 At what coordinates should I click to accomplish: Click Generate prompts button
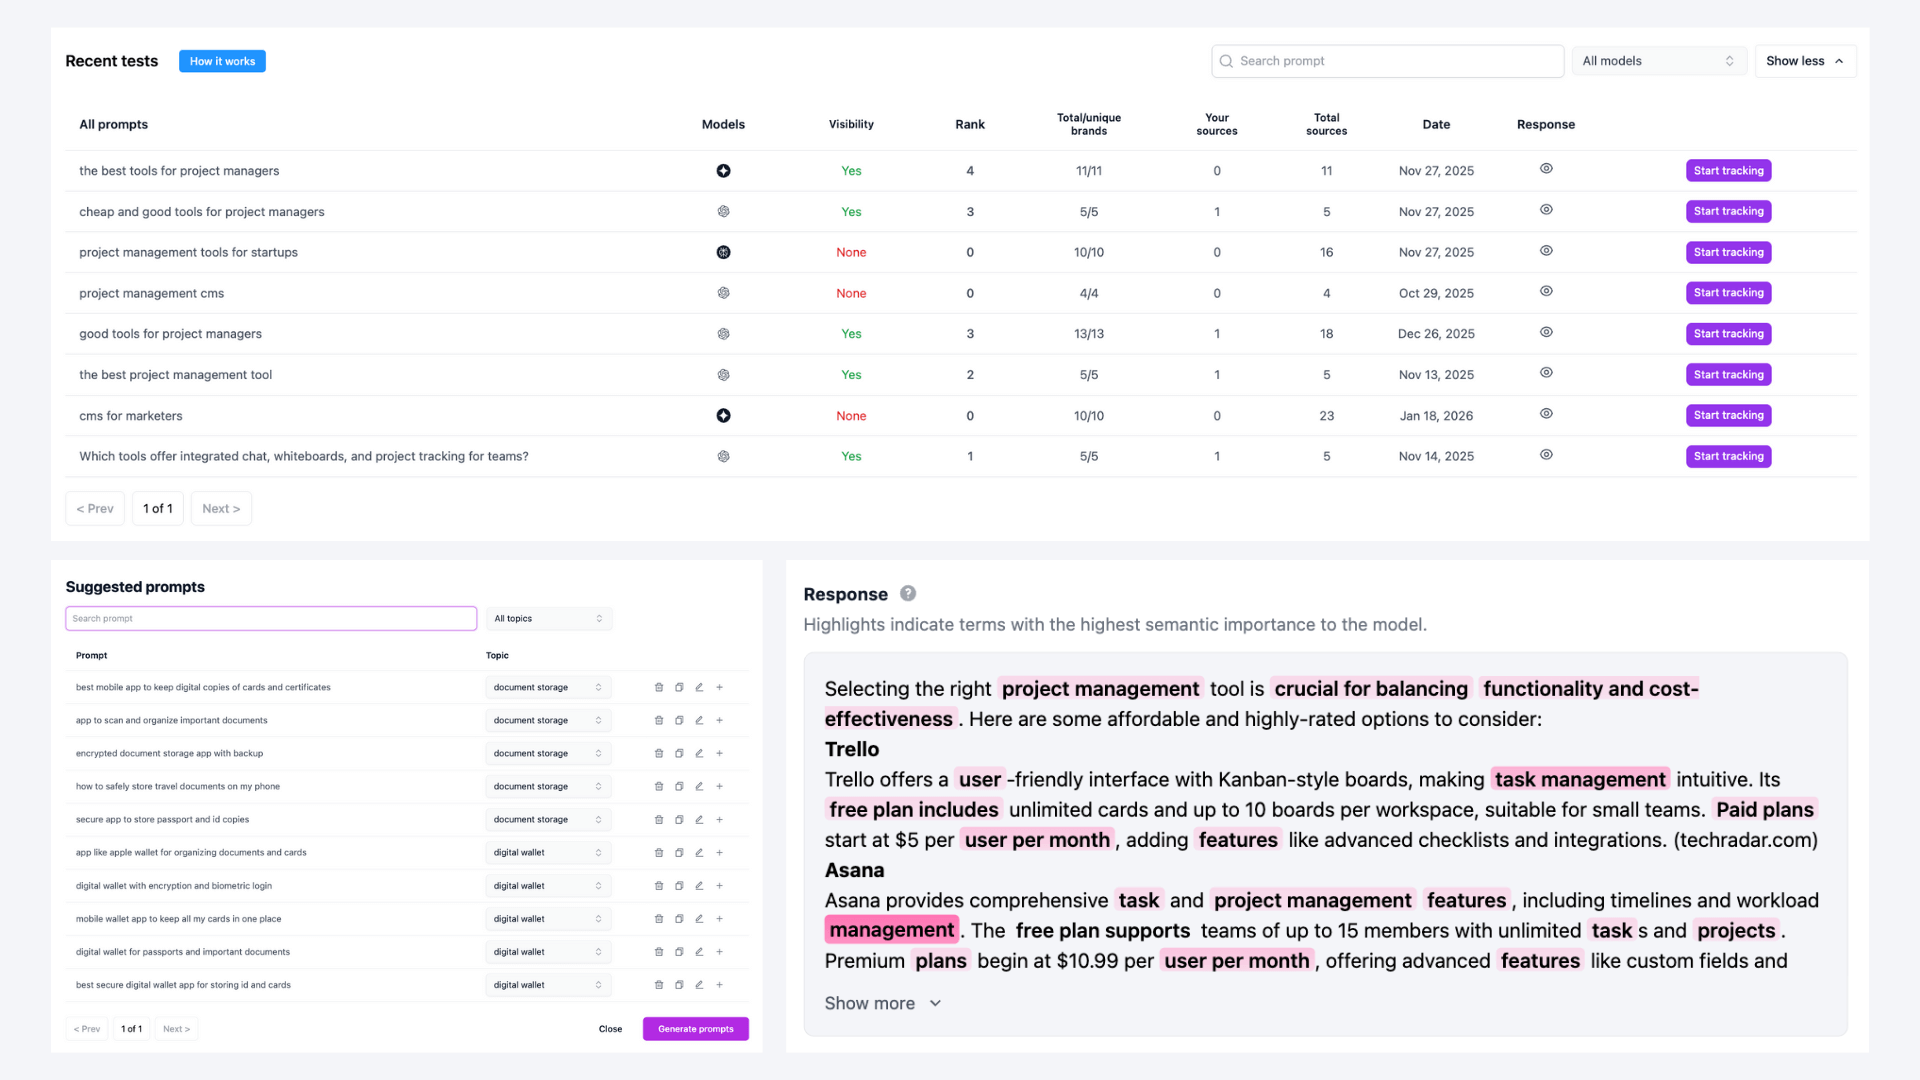click(696, 1029)
